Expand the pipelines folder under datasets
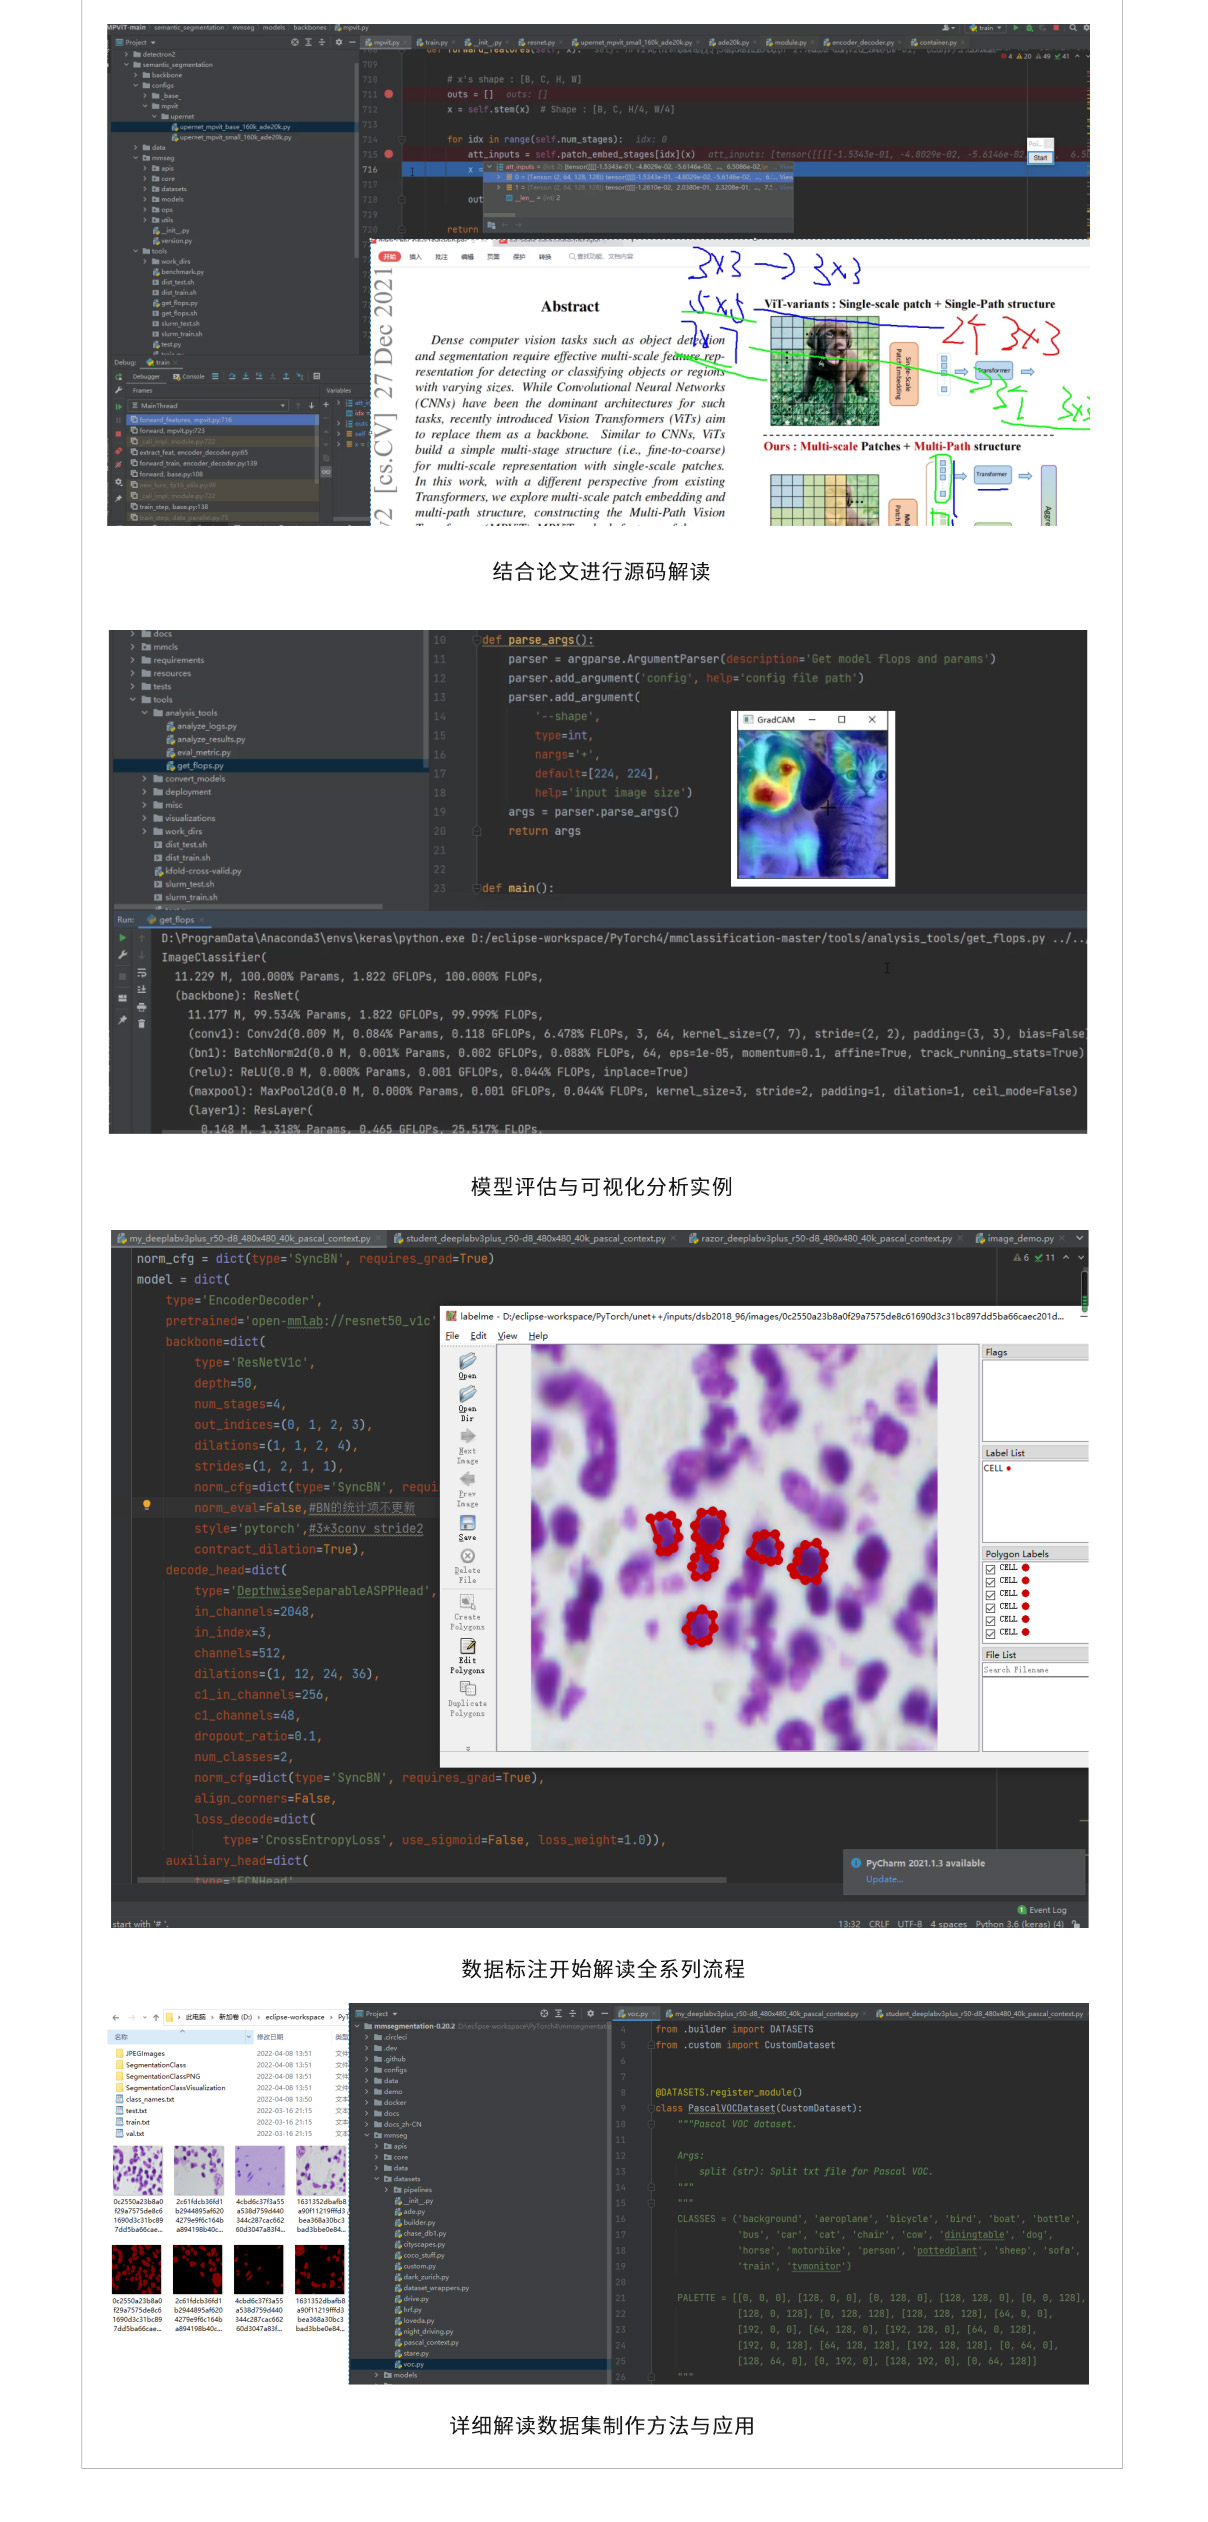The image size is (1208, 2522). click(x=387, y=2190)
